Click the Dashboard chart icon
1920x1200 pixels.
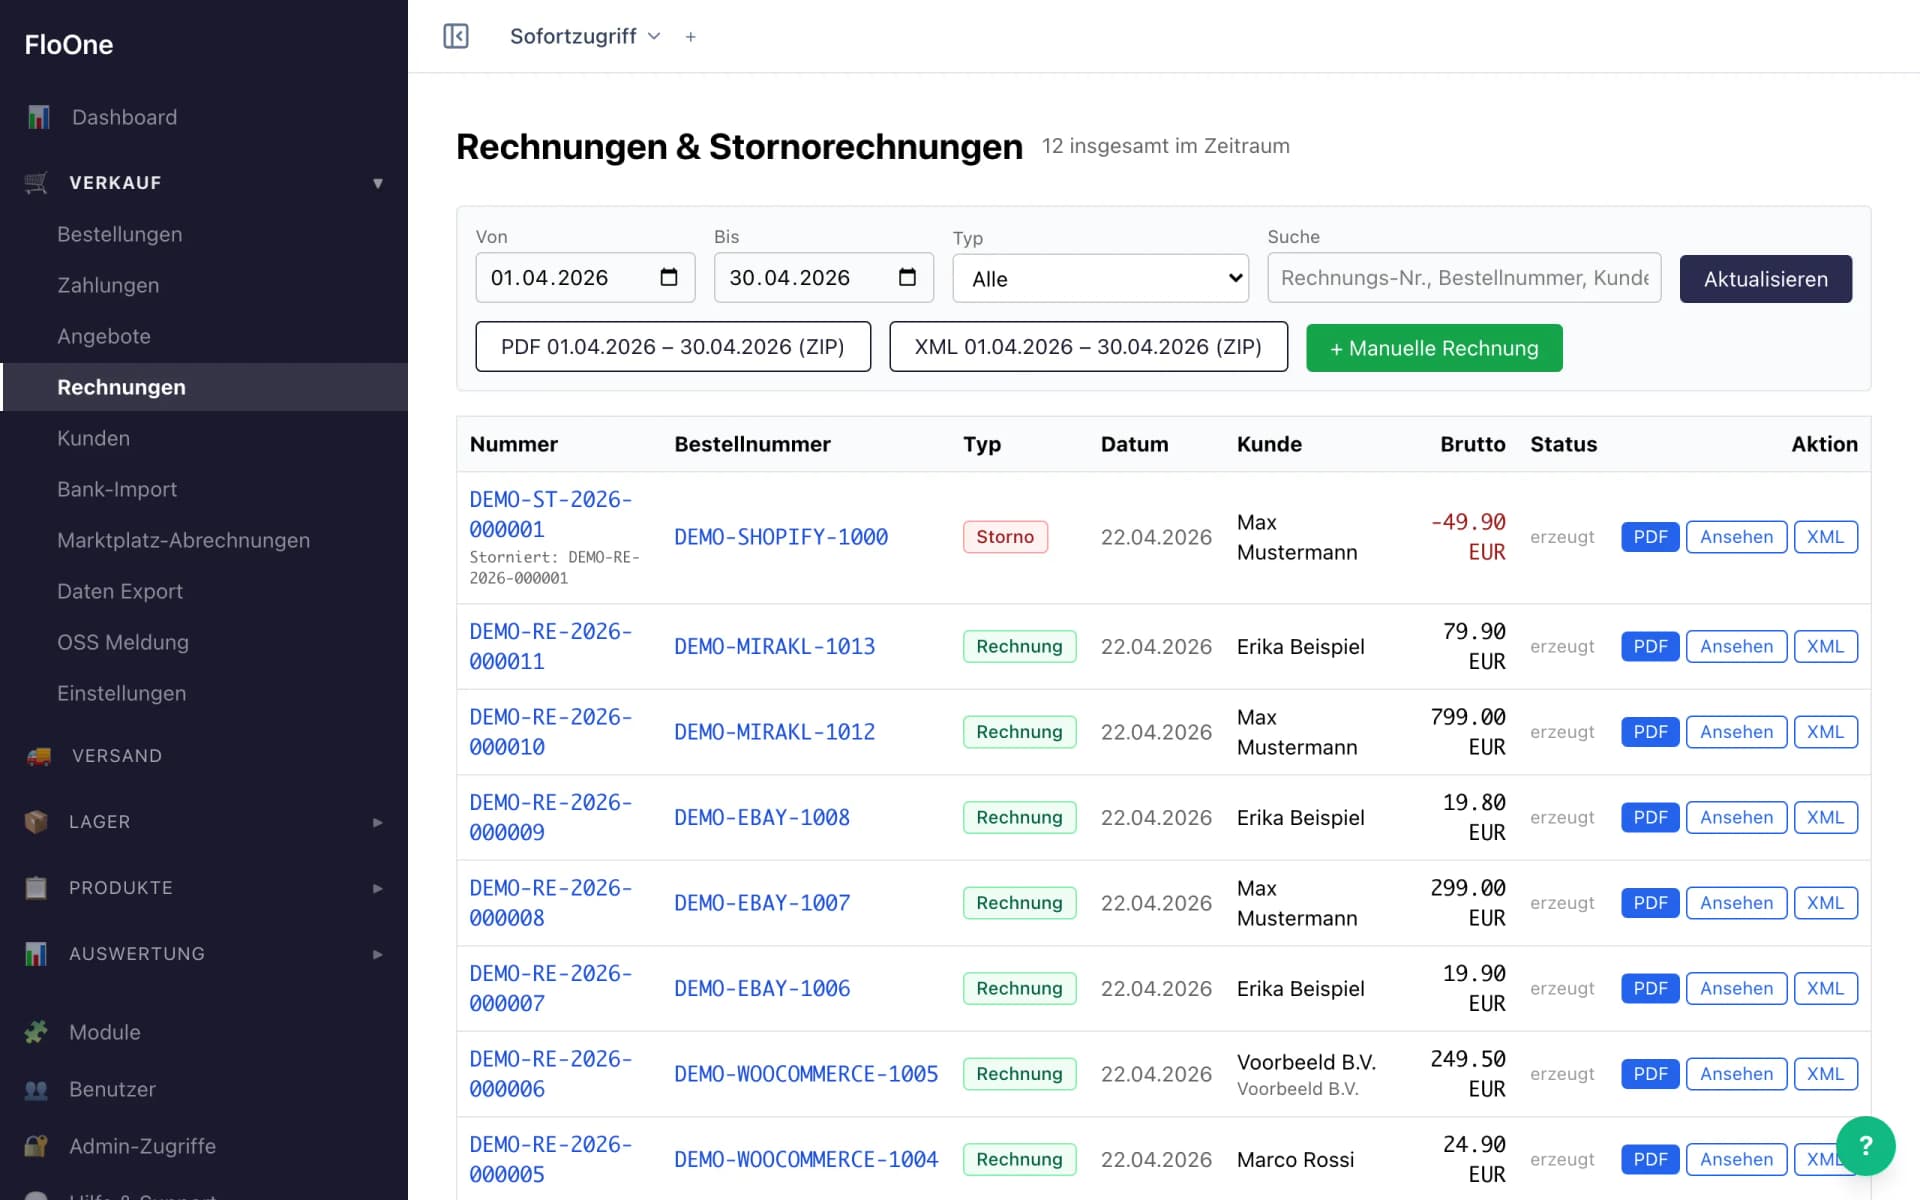coord(38,117)
